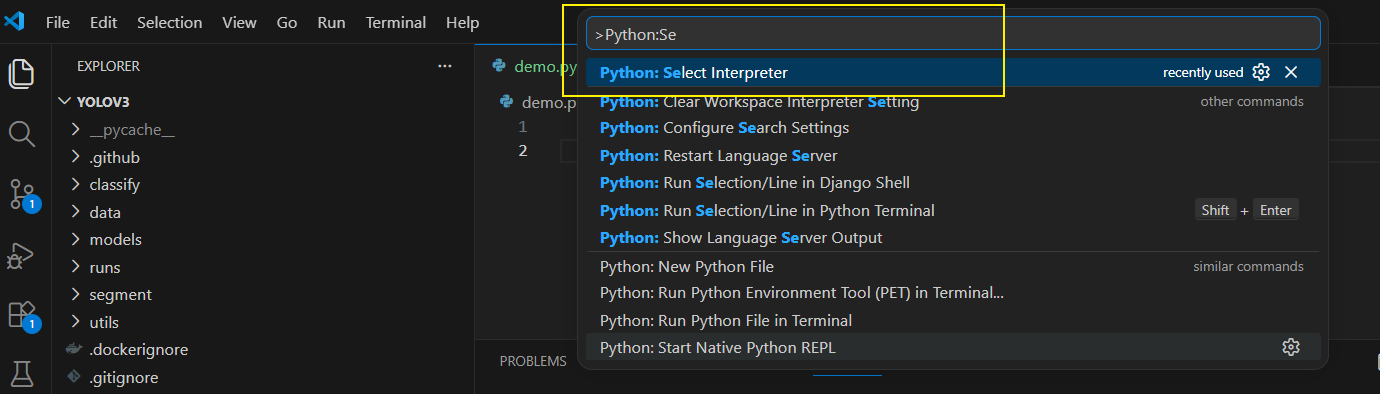Open the Go menu
The height and width of the screenshot is (394, 1380).
(287, 22)
